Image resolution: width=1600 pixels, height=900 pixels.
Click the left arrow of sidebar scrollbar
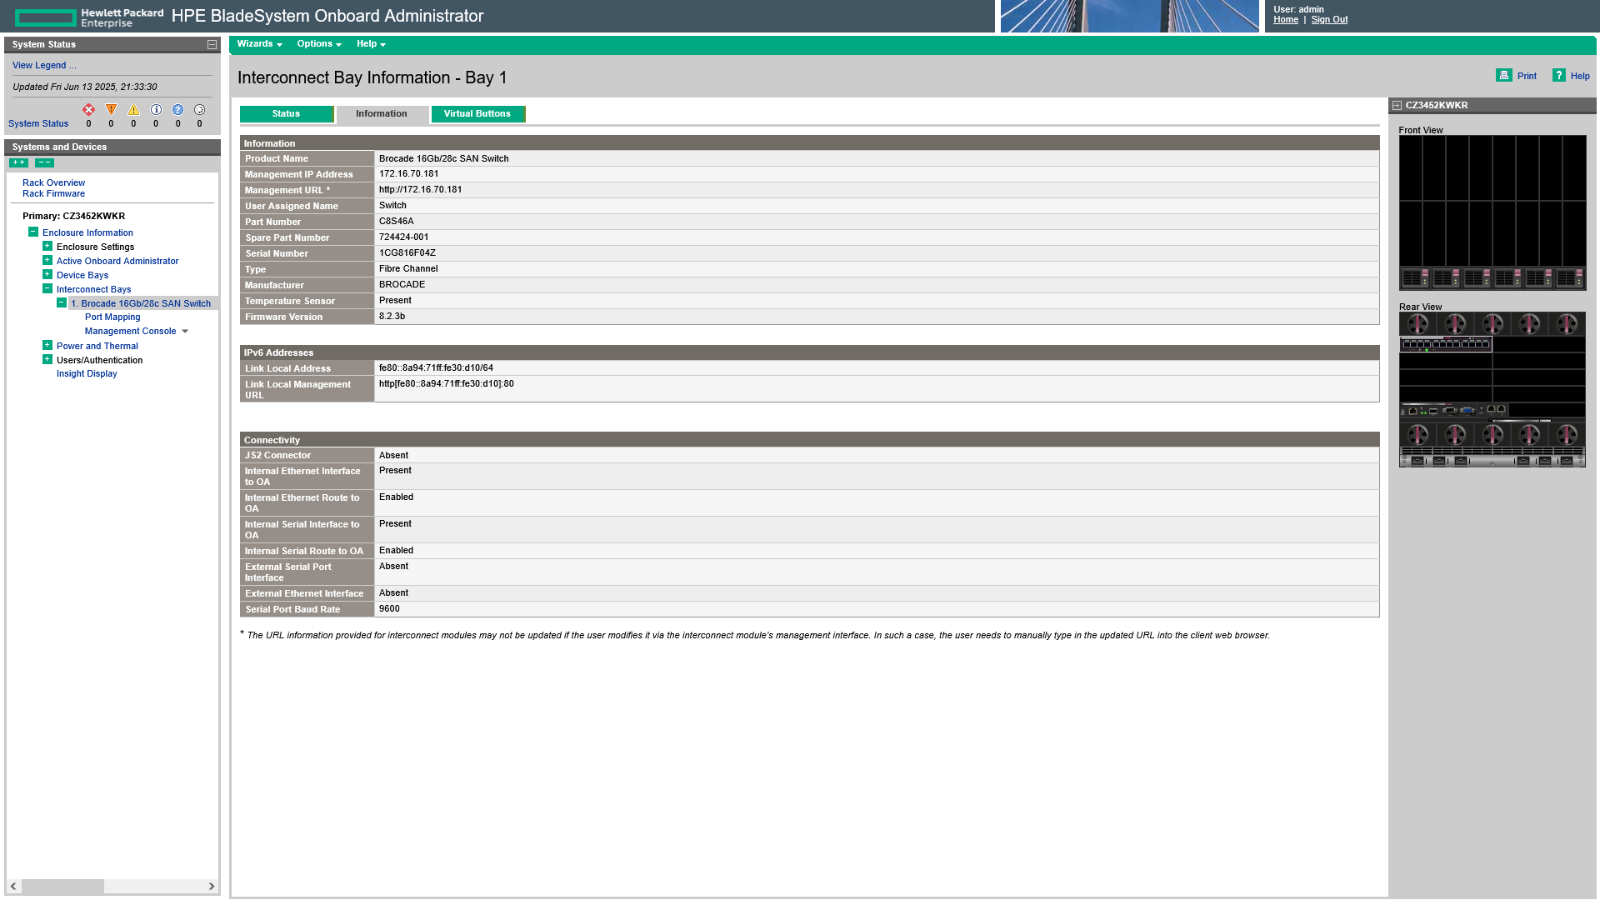[x=13, y=886]
